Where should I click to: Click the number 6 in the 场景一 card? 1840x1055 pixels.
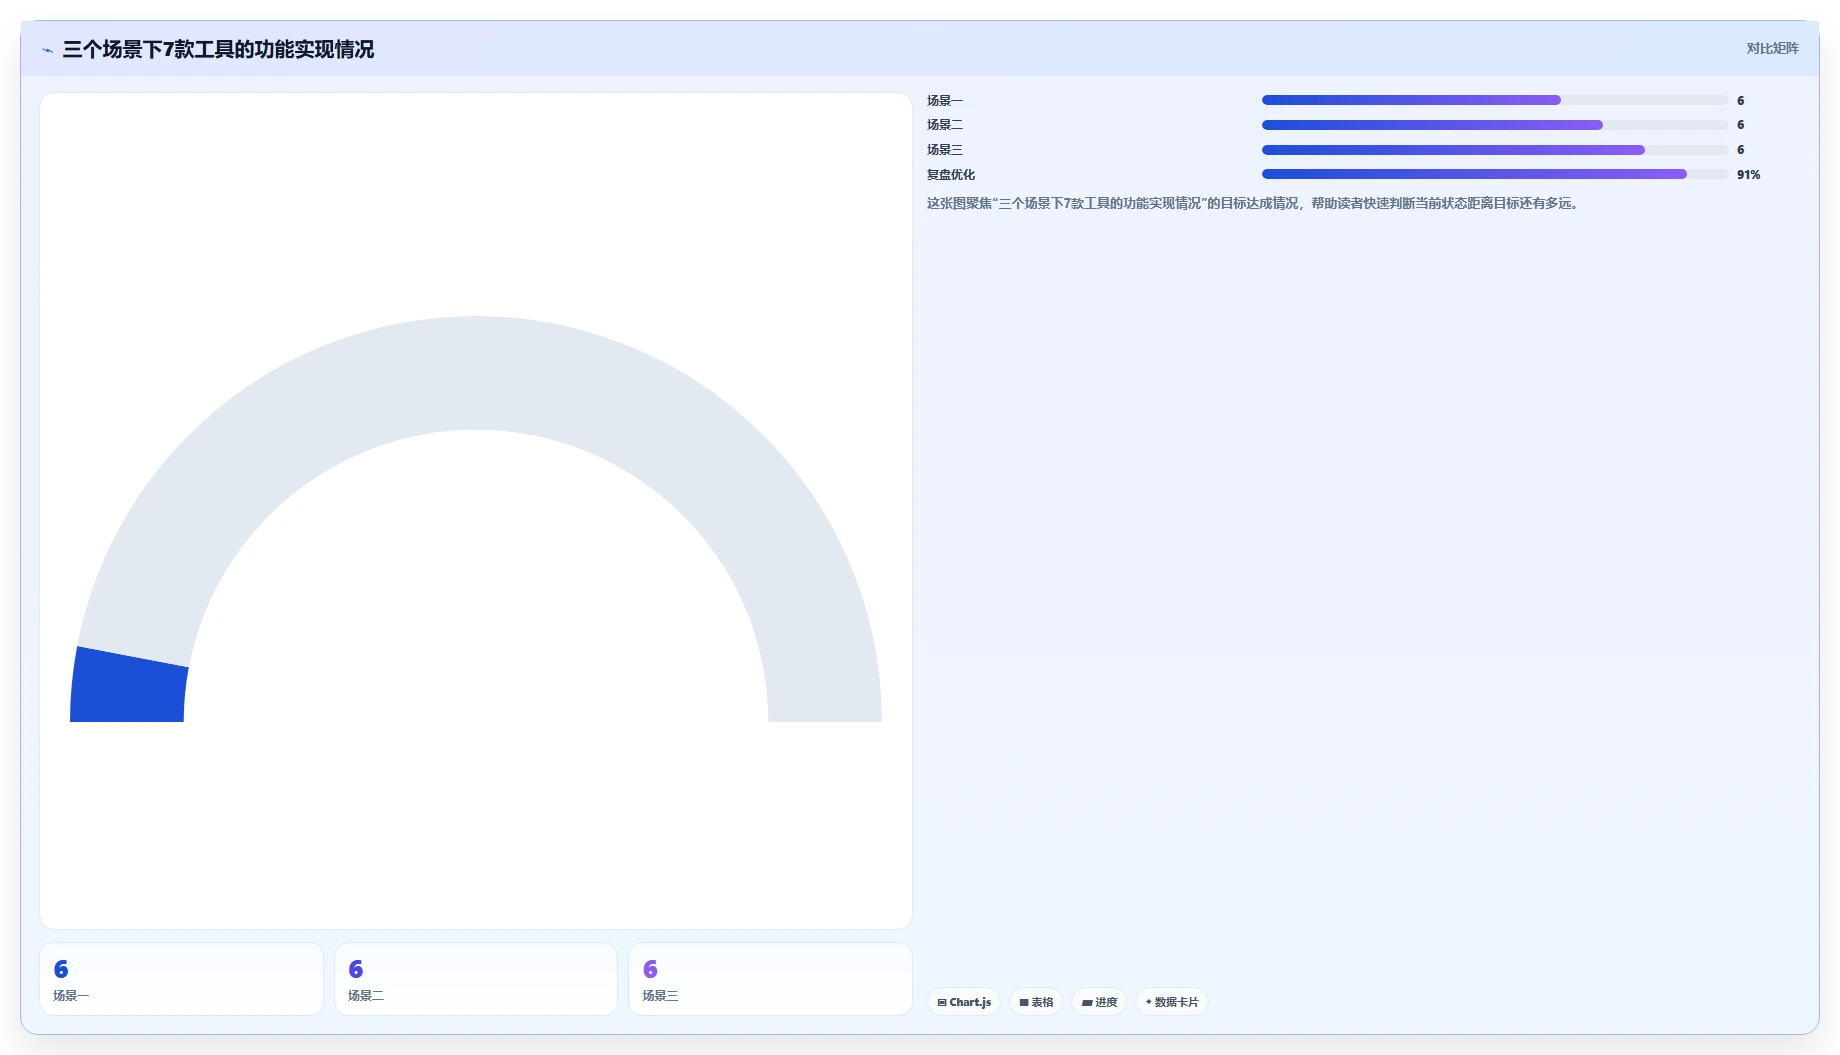coord(61,969)
